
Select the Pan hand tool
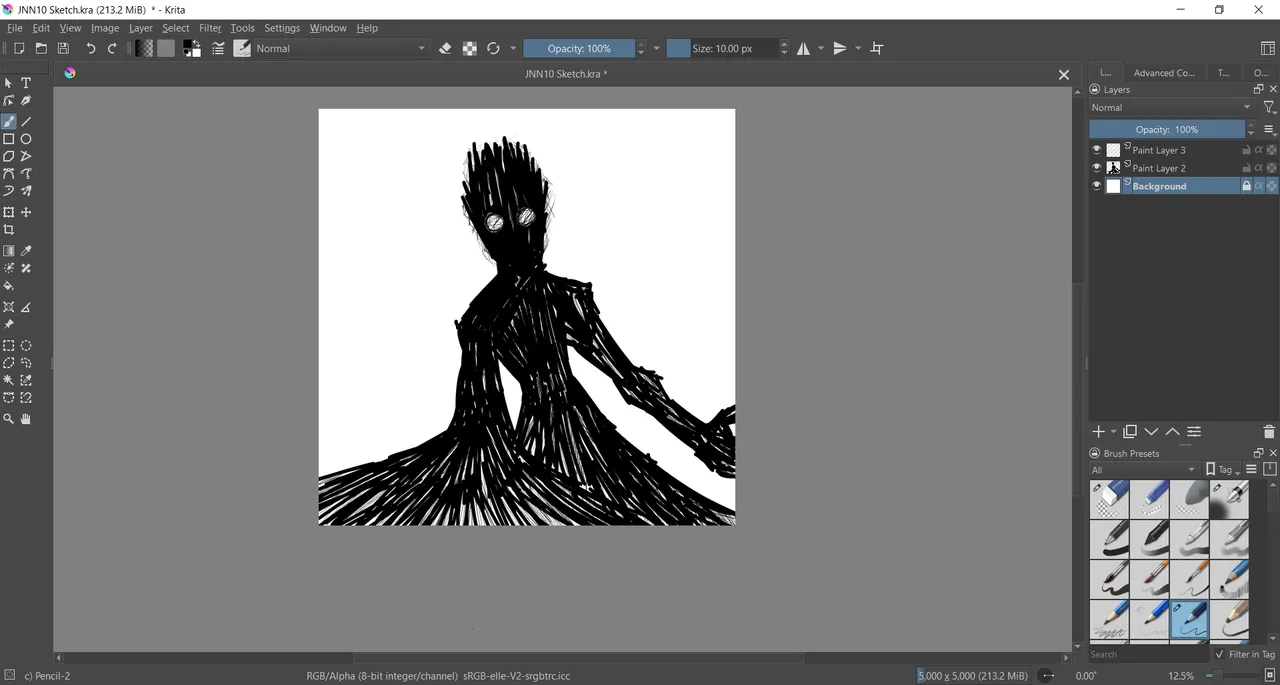point(26,419)
